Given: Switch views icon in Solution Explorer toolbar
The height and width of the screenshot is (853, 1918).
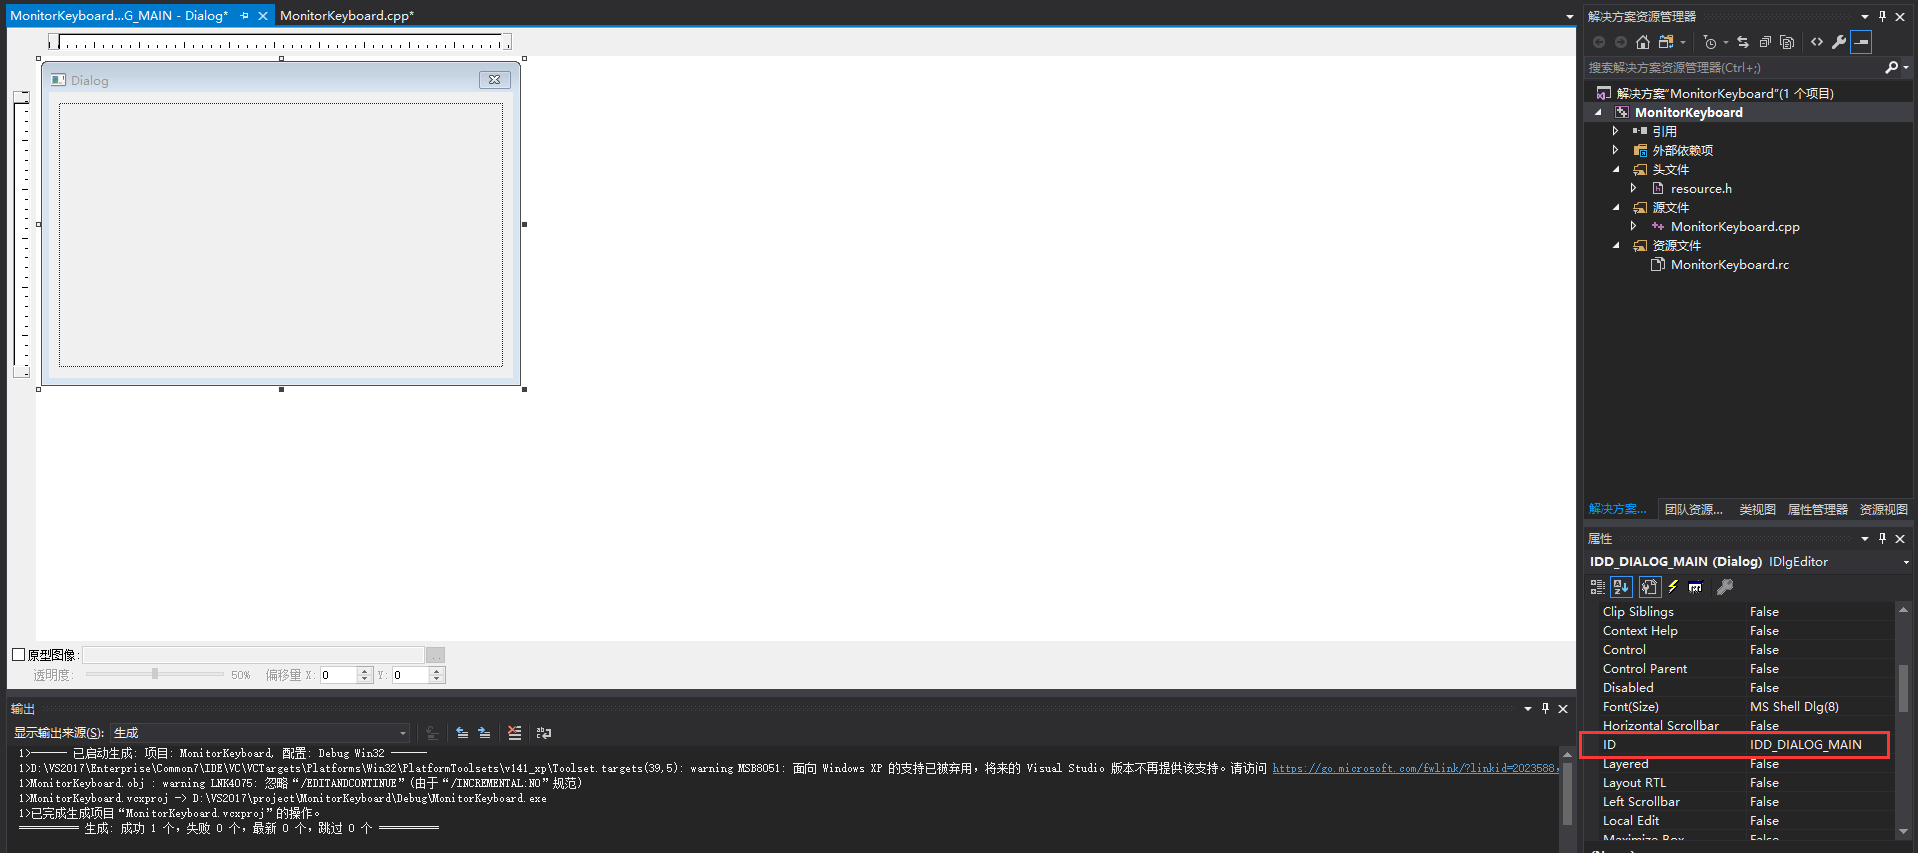Looking at the screenshot, I should point(1666,42).
